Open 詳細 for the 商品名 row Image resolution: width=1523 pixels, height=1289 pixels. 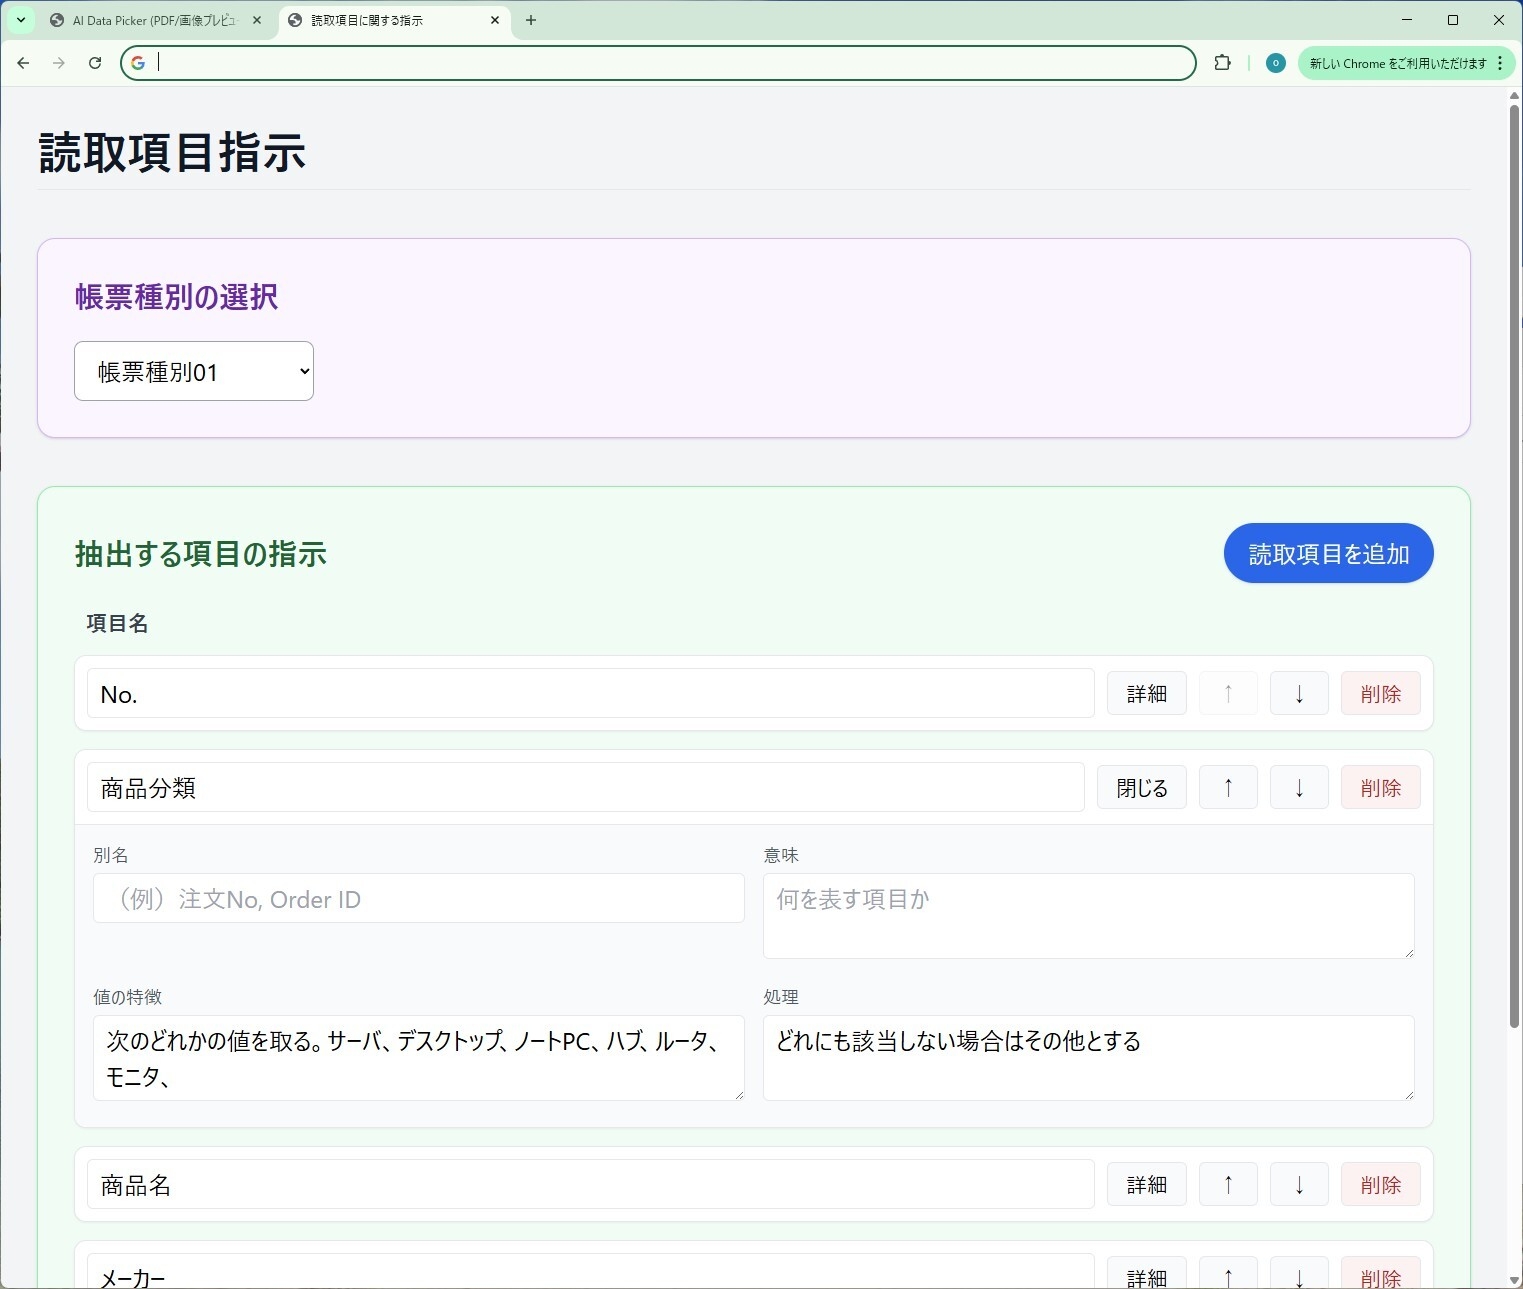[x=1146, y=1184]
